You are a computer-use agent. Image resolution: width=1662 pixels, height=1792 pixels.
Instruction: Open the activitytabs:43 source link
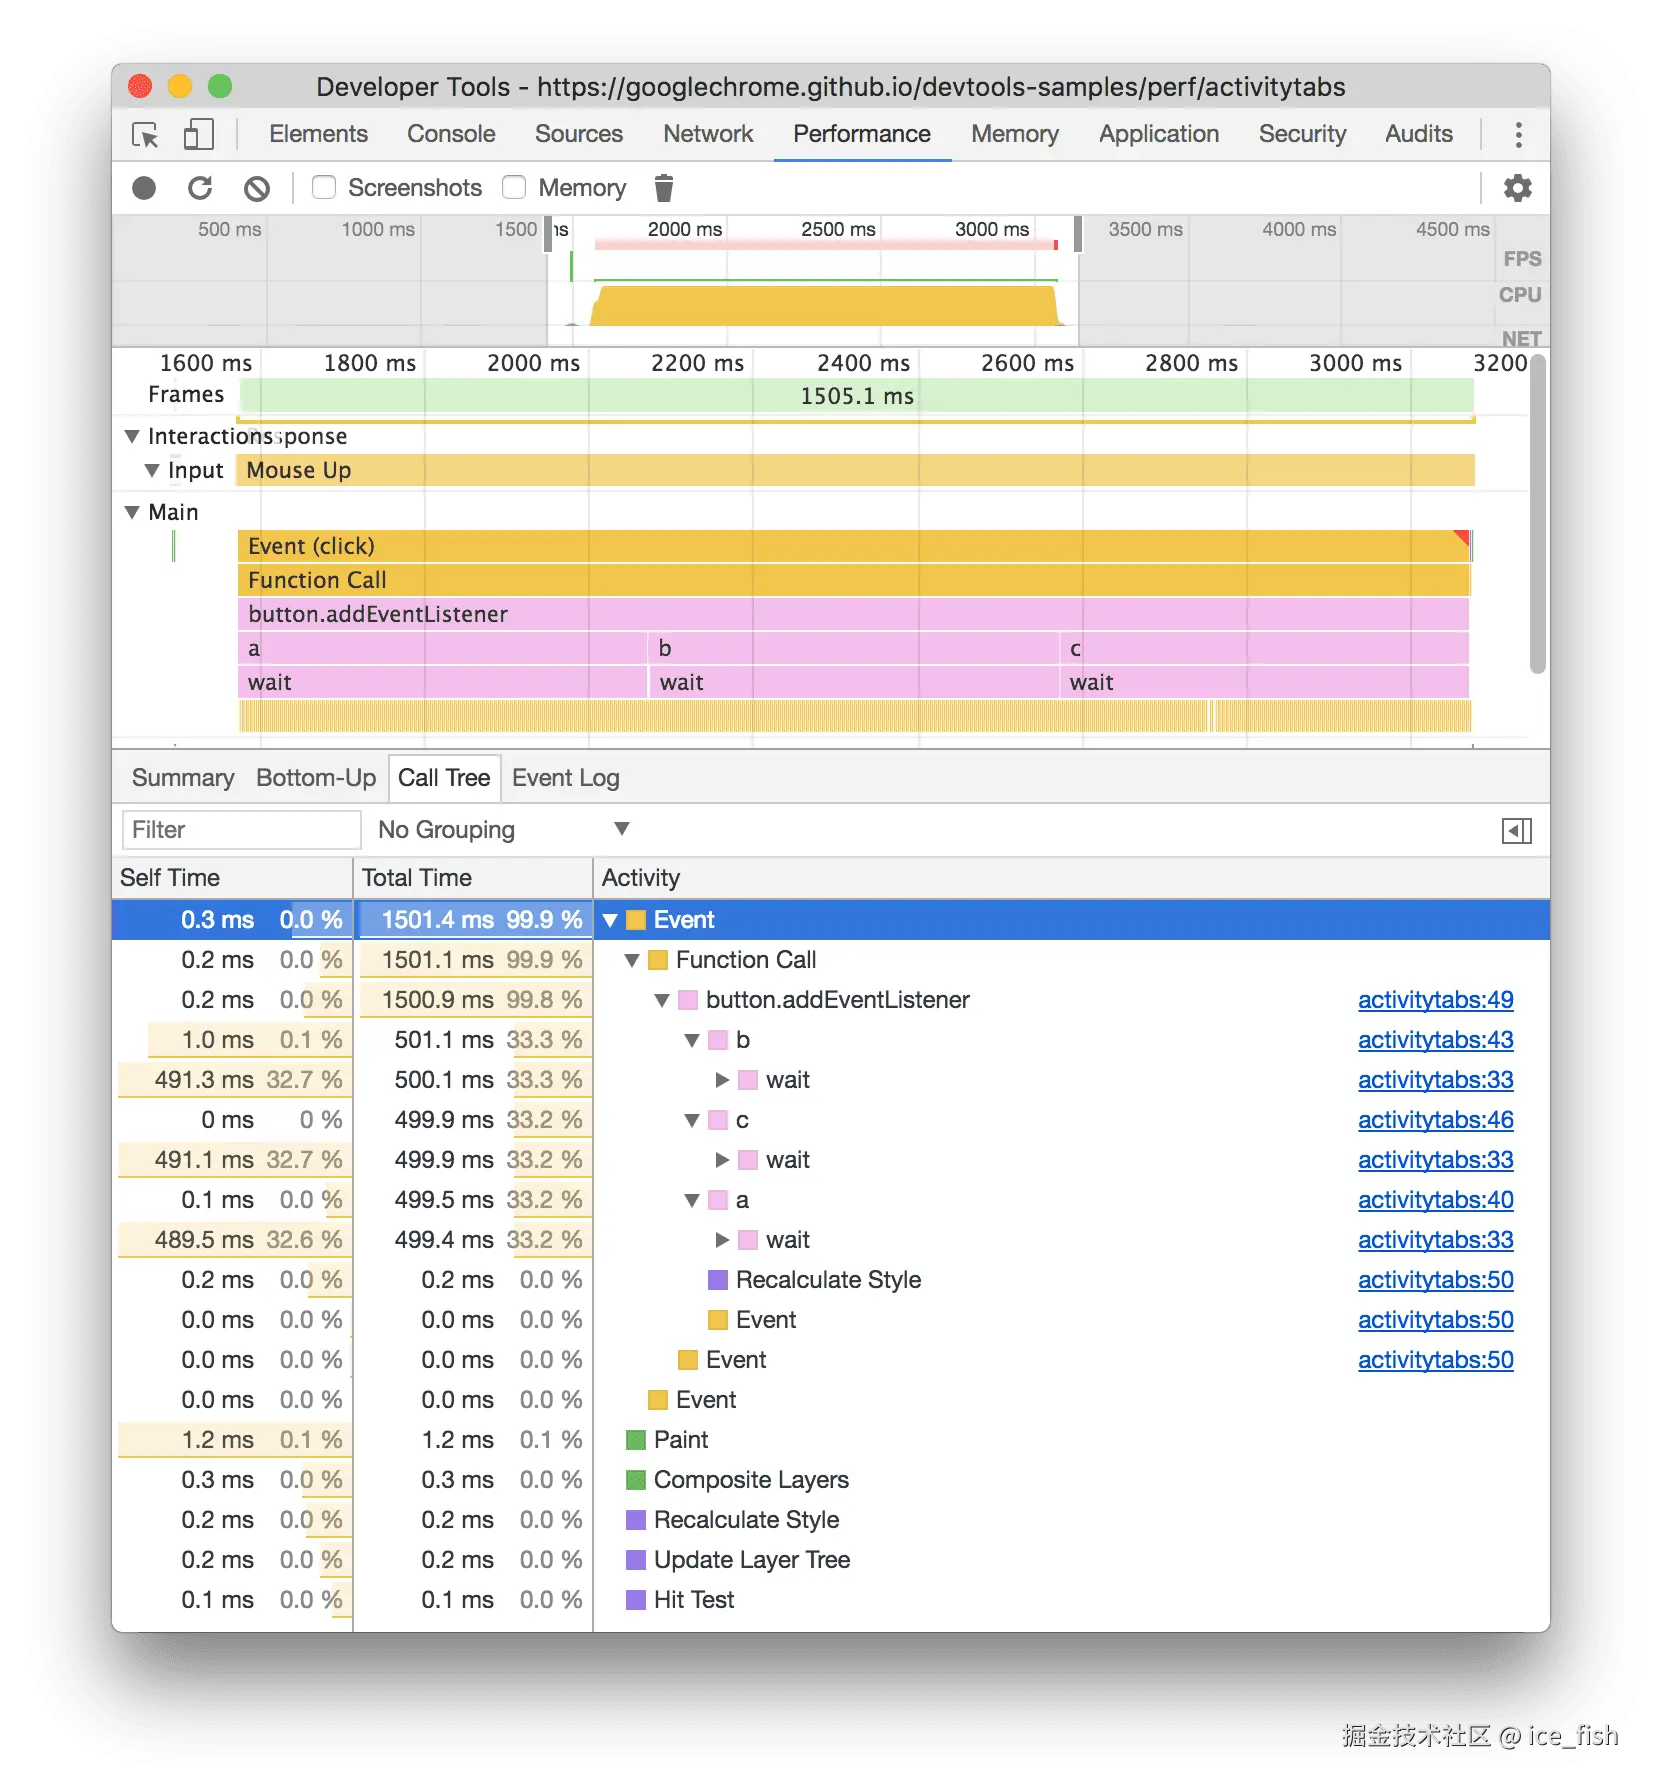(1435, 1040)
